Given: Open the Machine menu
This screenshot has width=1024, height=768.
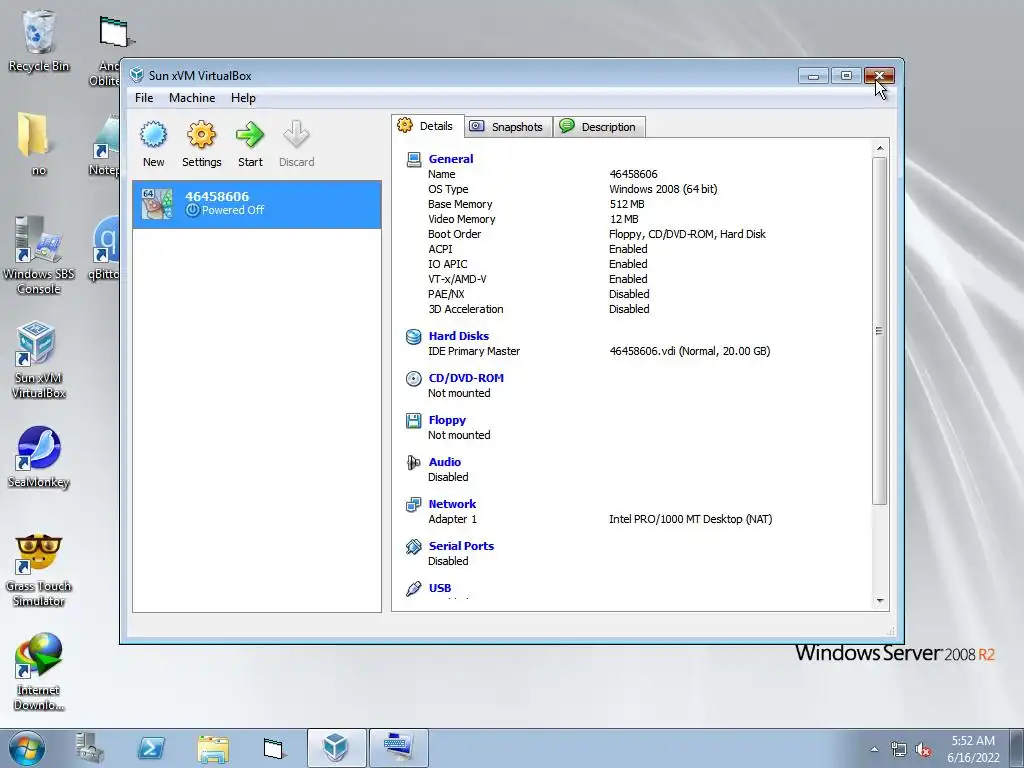Looking at the screenshot, I should click(x=192, y=98).
